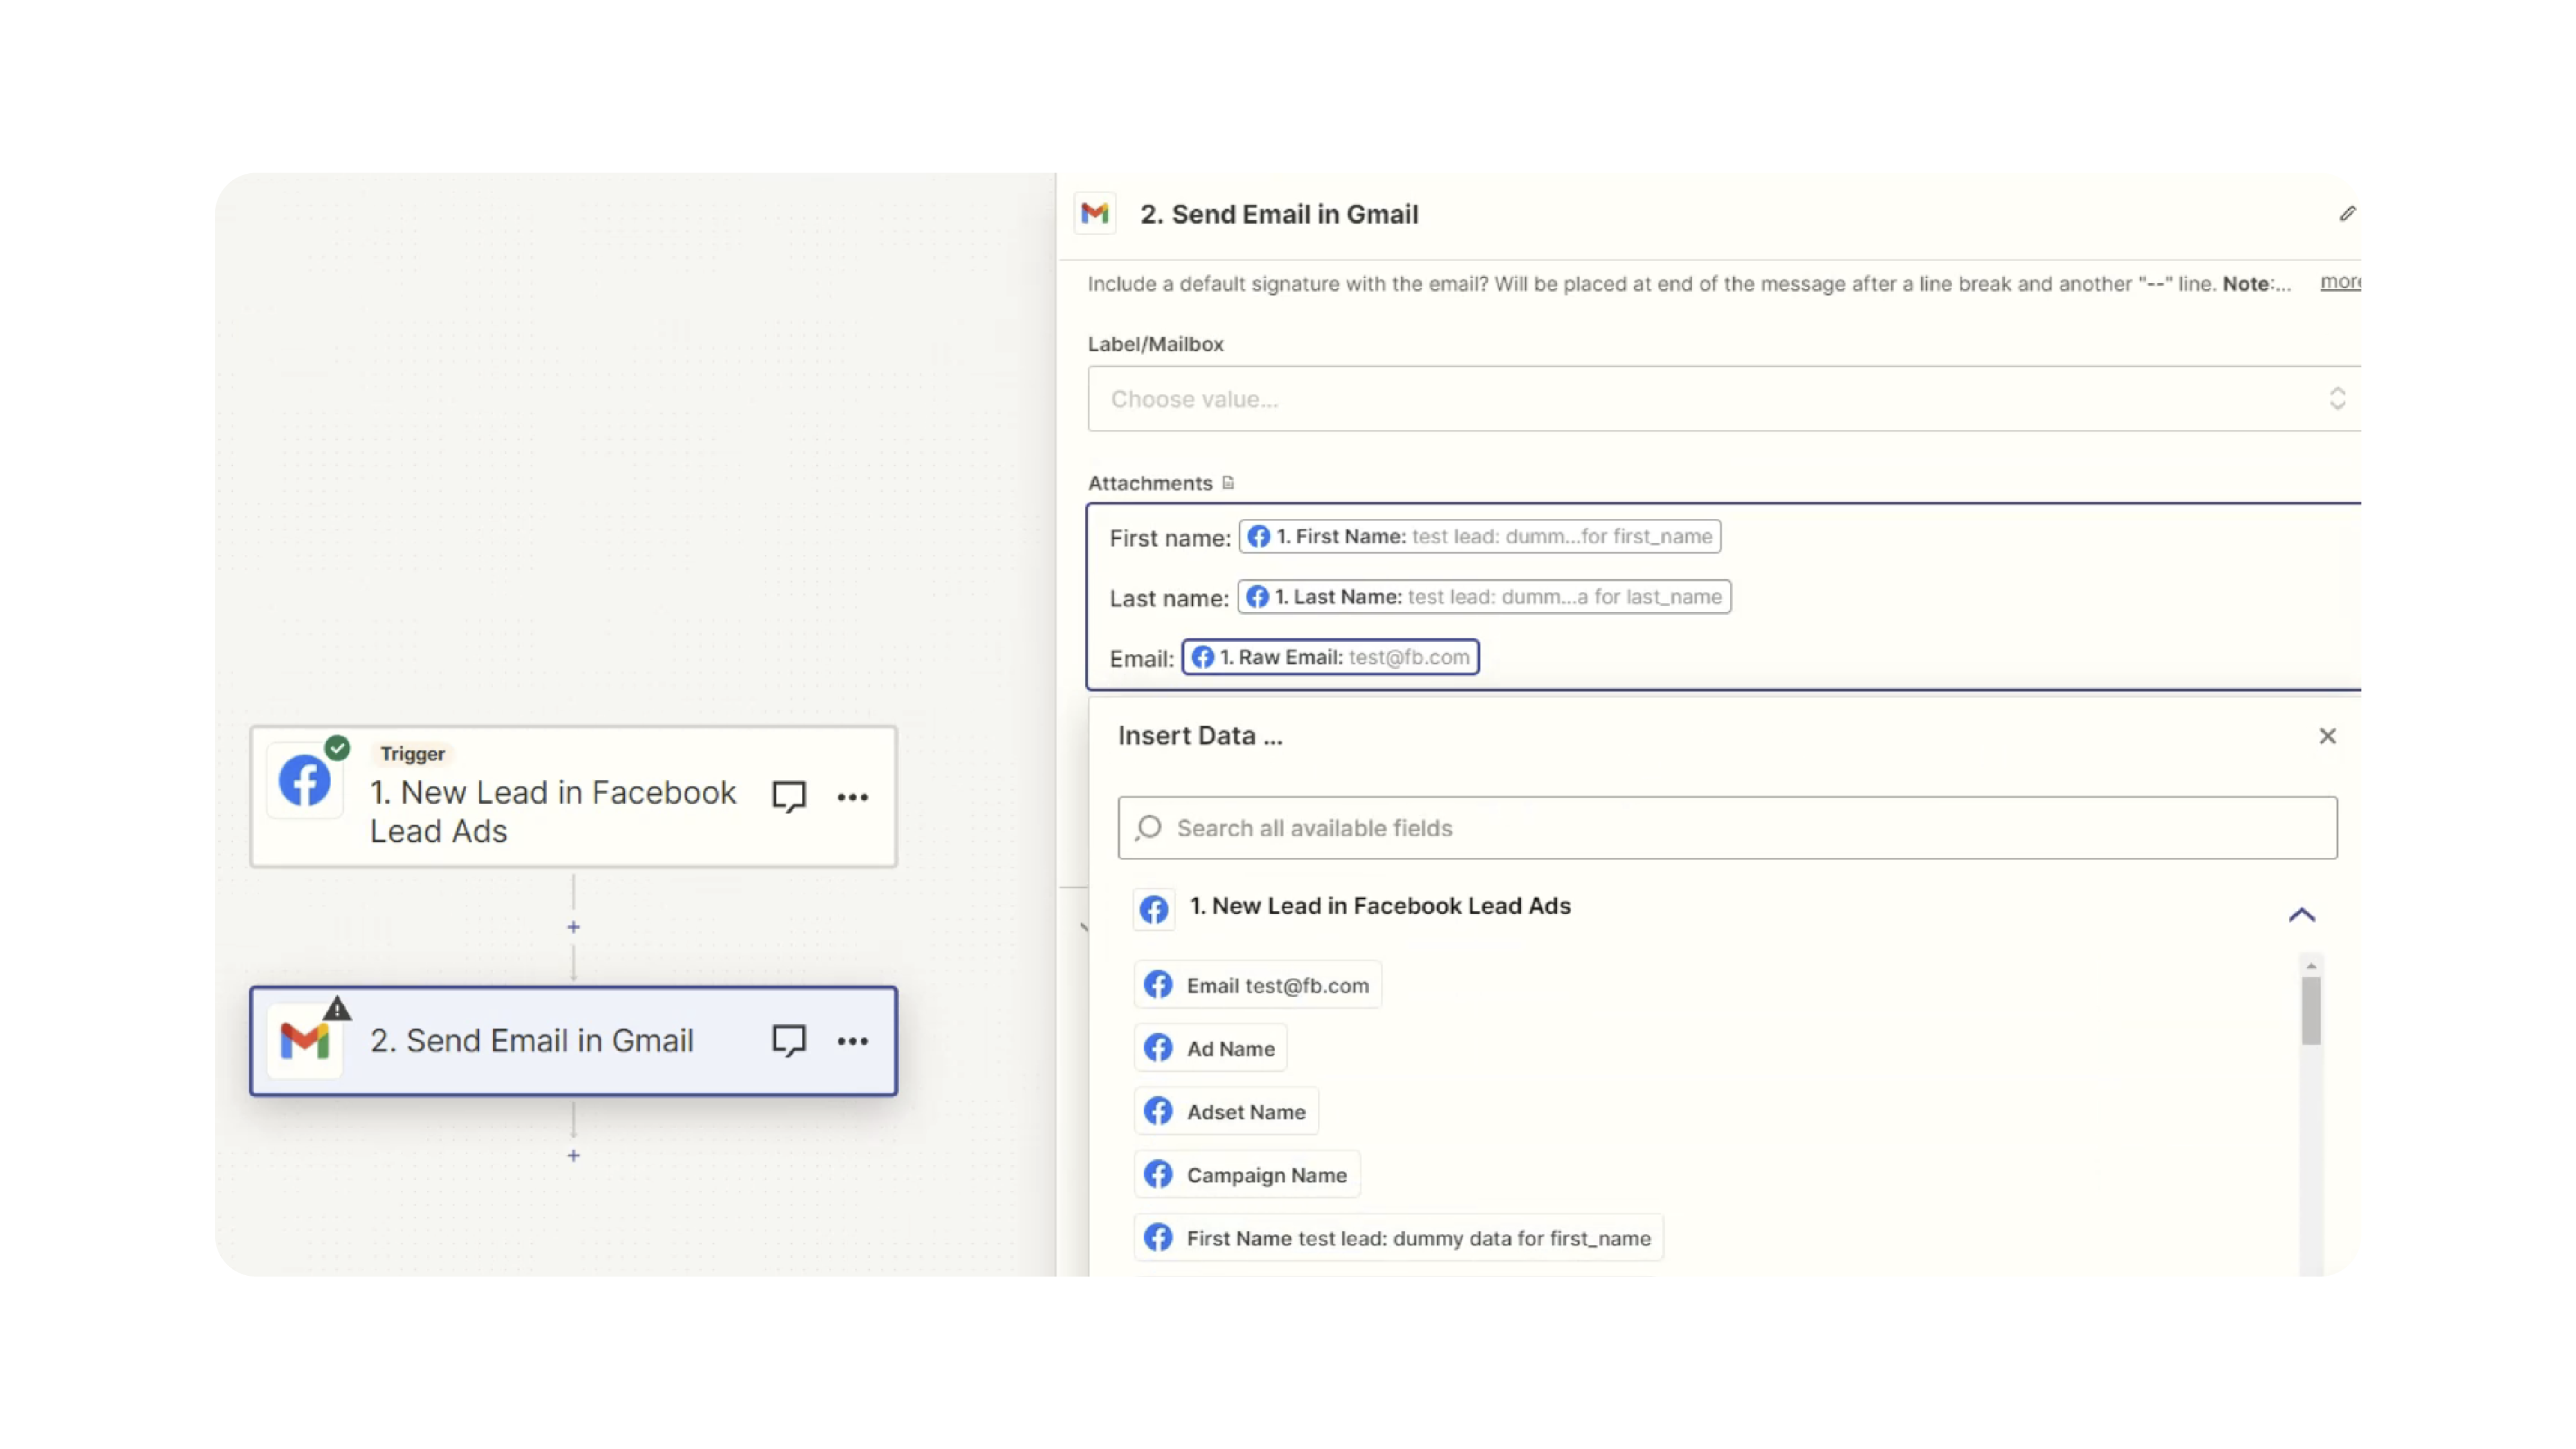Click the Insert Data list scrollbar
Screen dimensions: 2576x1449
coord(2310,1011)
